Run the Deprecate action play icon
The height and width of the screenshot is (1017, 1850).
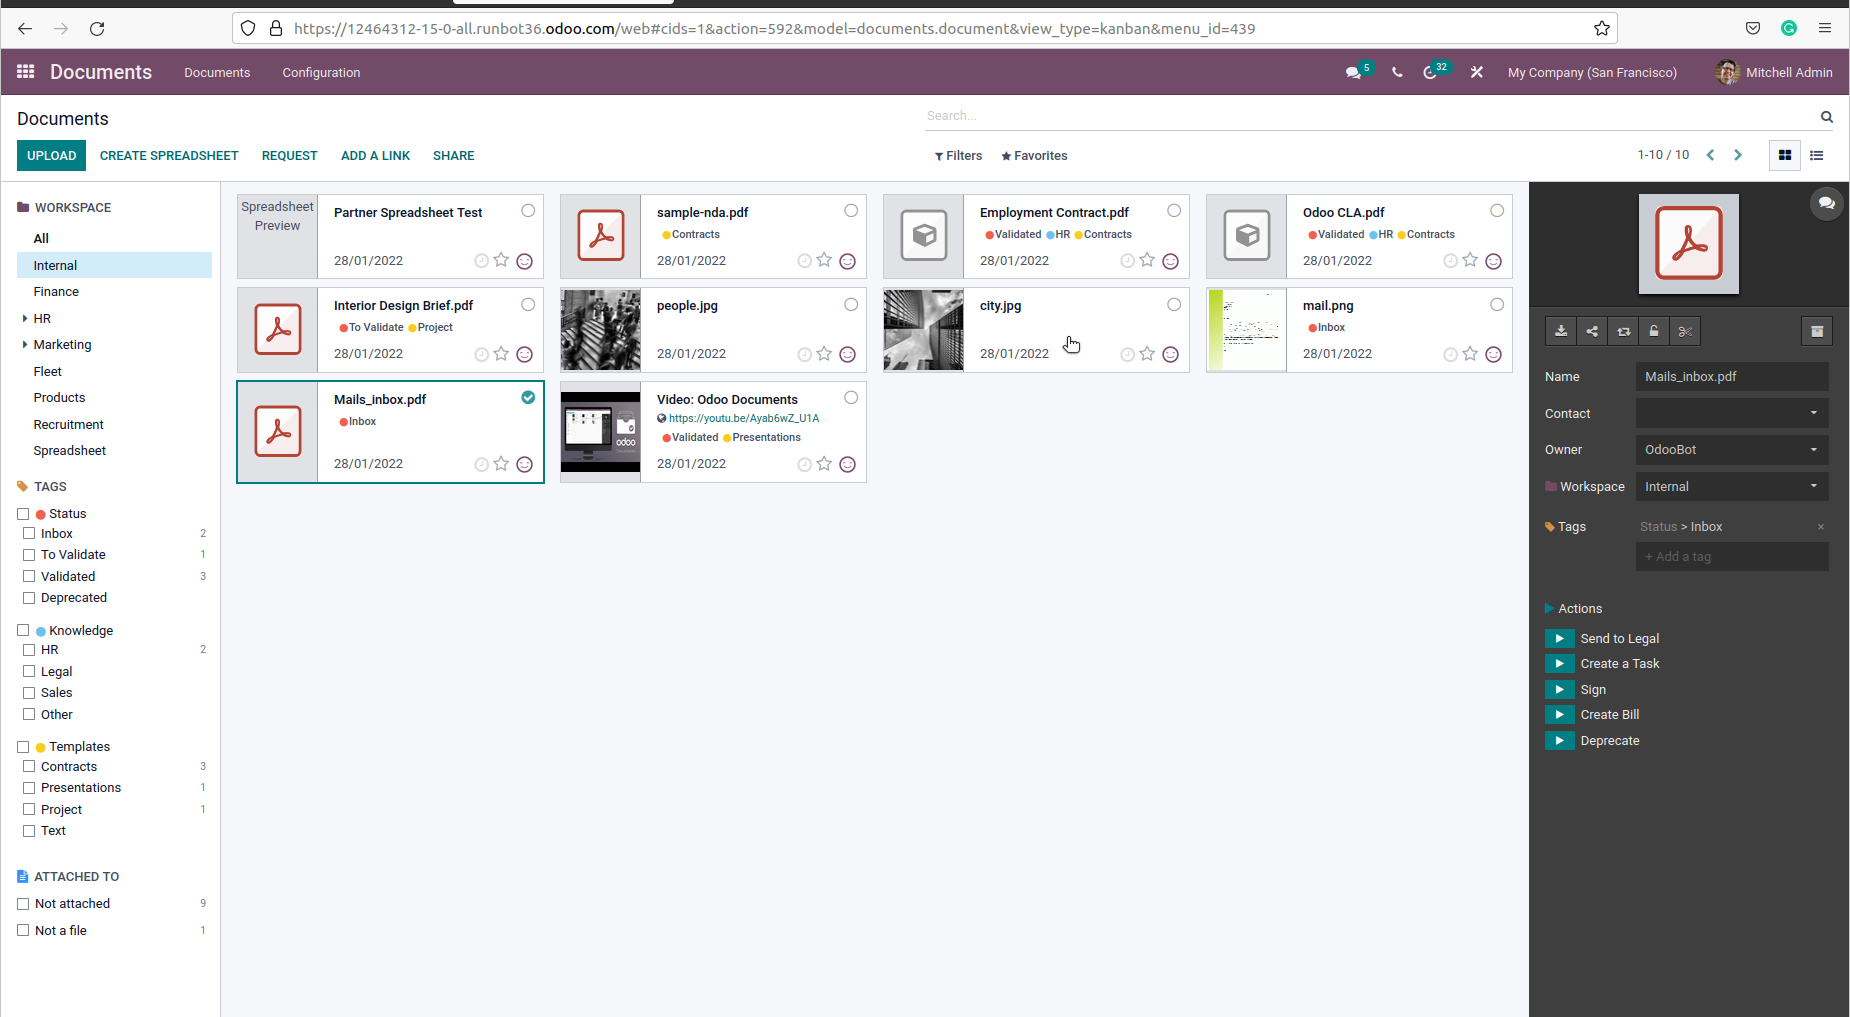tap(1559, 740)
